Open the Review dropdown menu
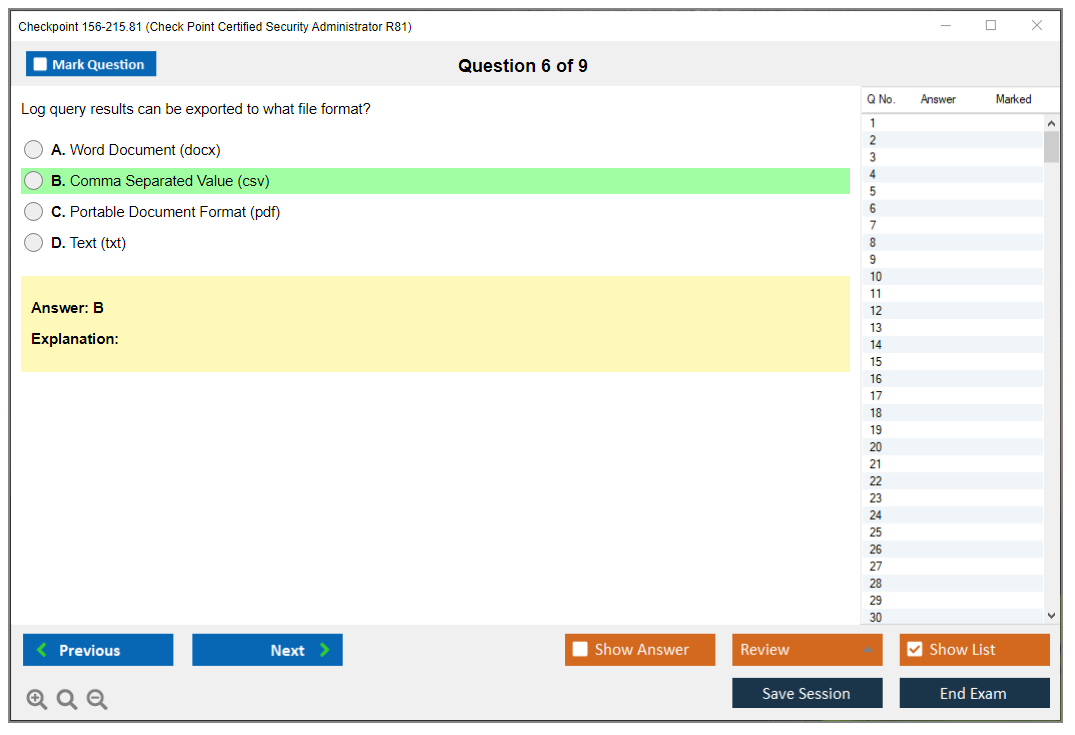Screen dimensions: 1075x735 (806, 650)
